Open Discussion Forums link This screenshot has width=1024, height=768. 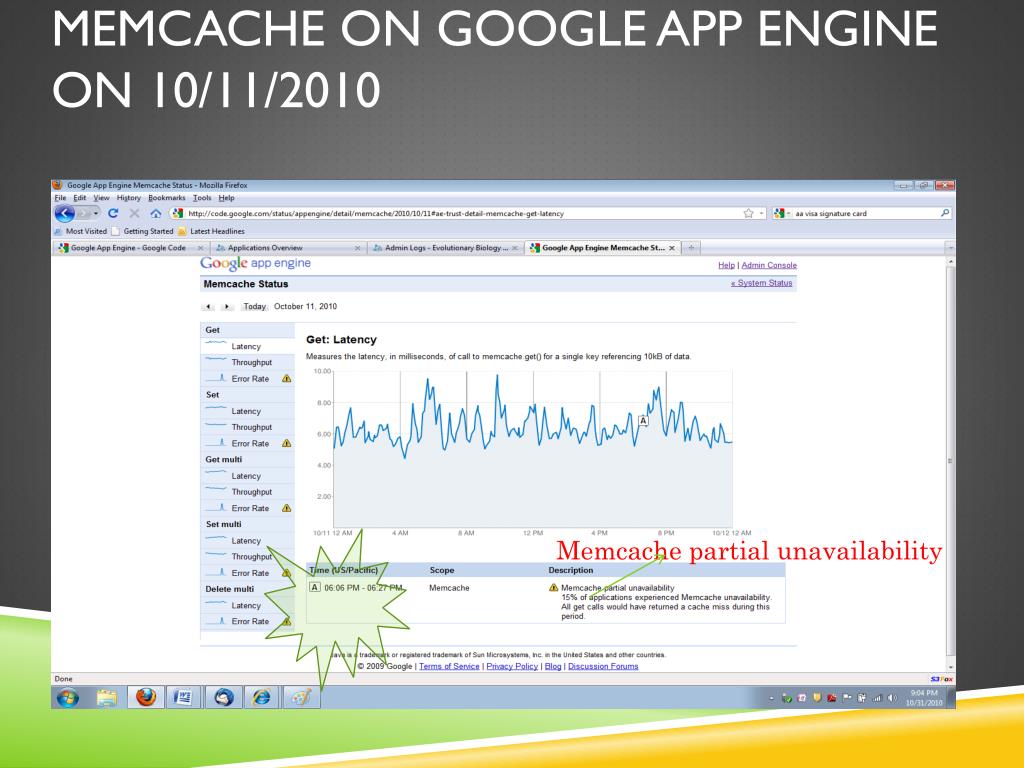pyautogui.click(x=603, y=666)
